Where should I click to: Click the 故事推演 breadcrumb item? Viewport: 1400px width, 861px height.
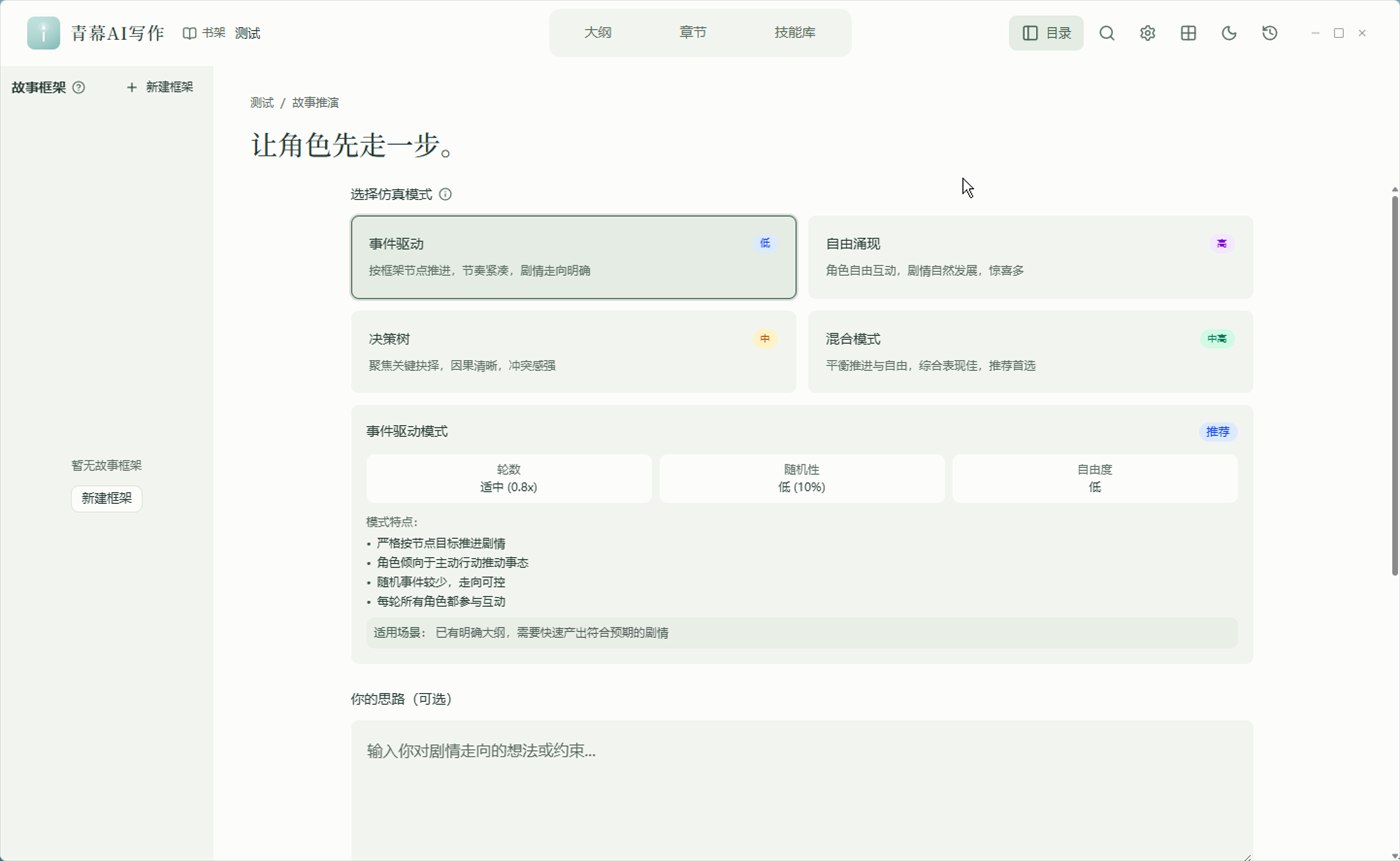point(316,102)
